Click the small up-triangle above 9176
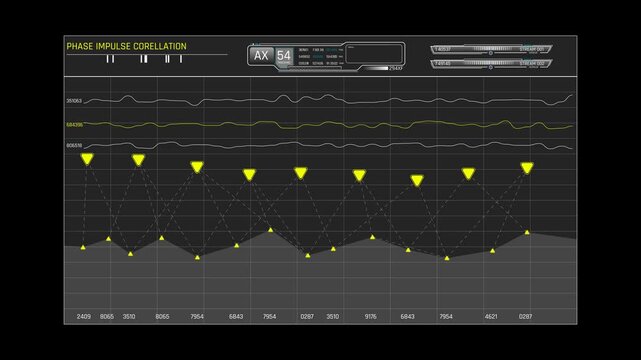This screenshot has height=360, width=641. pos(372,237)
